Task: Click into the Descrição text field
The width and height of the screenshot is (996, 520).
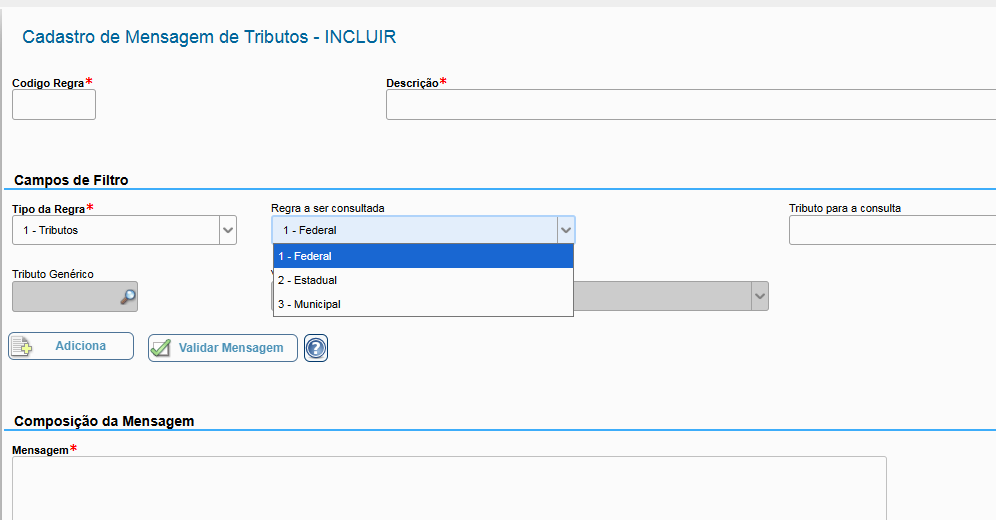Action: 690,105
